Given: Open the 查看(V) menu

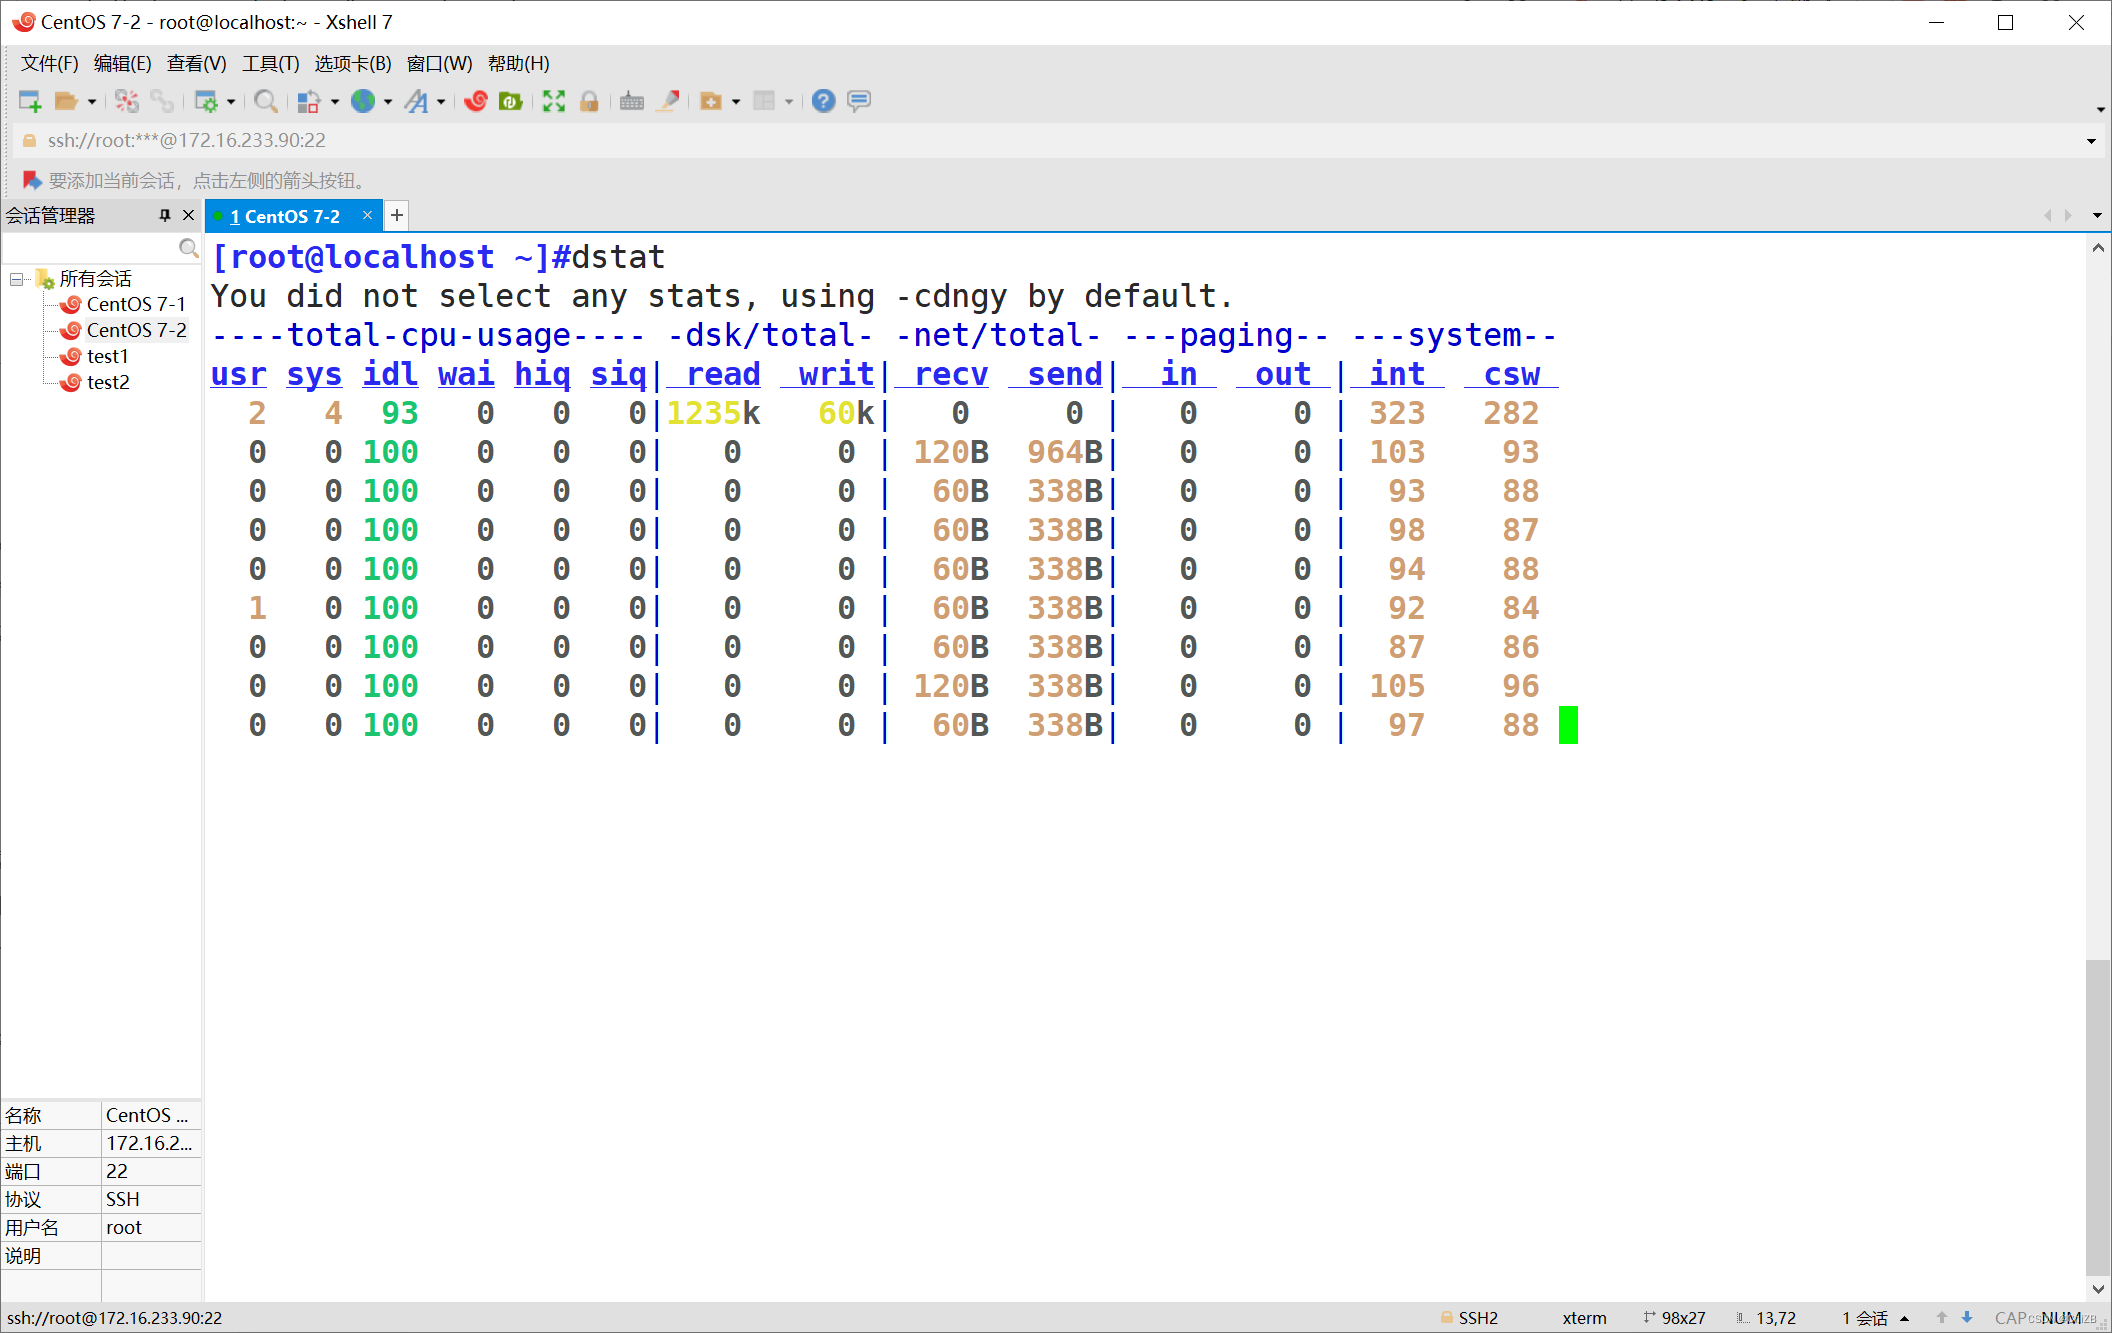Looking at the screenshot, I should click(x=196, y=64).
